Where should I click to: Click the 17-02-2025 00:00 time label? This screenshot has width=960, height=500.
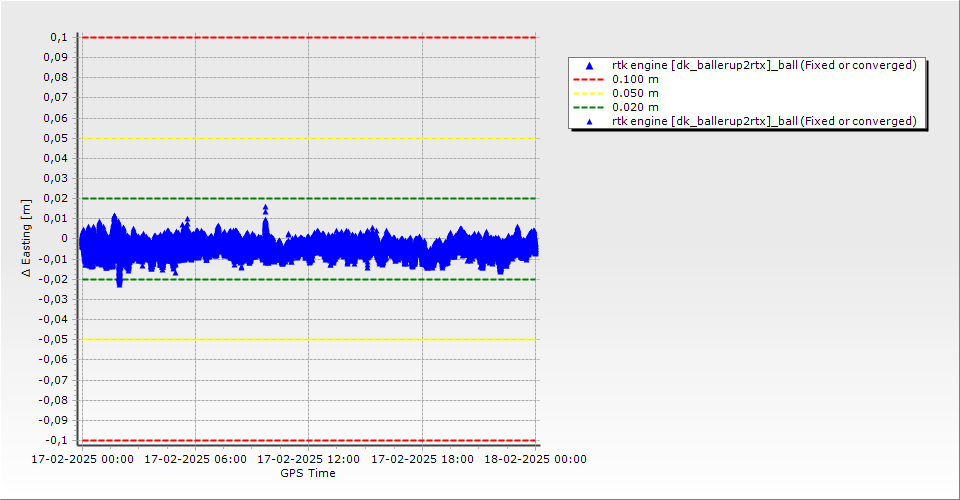pos(83,459)
